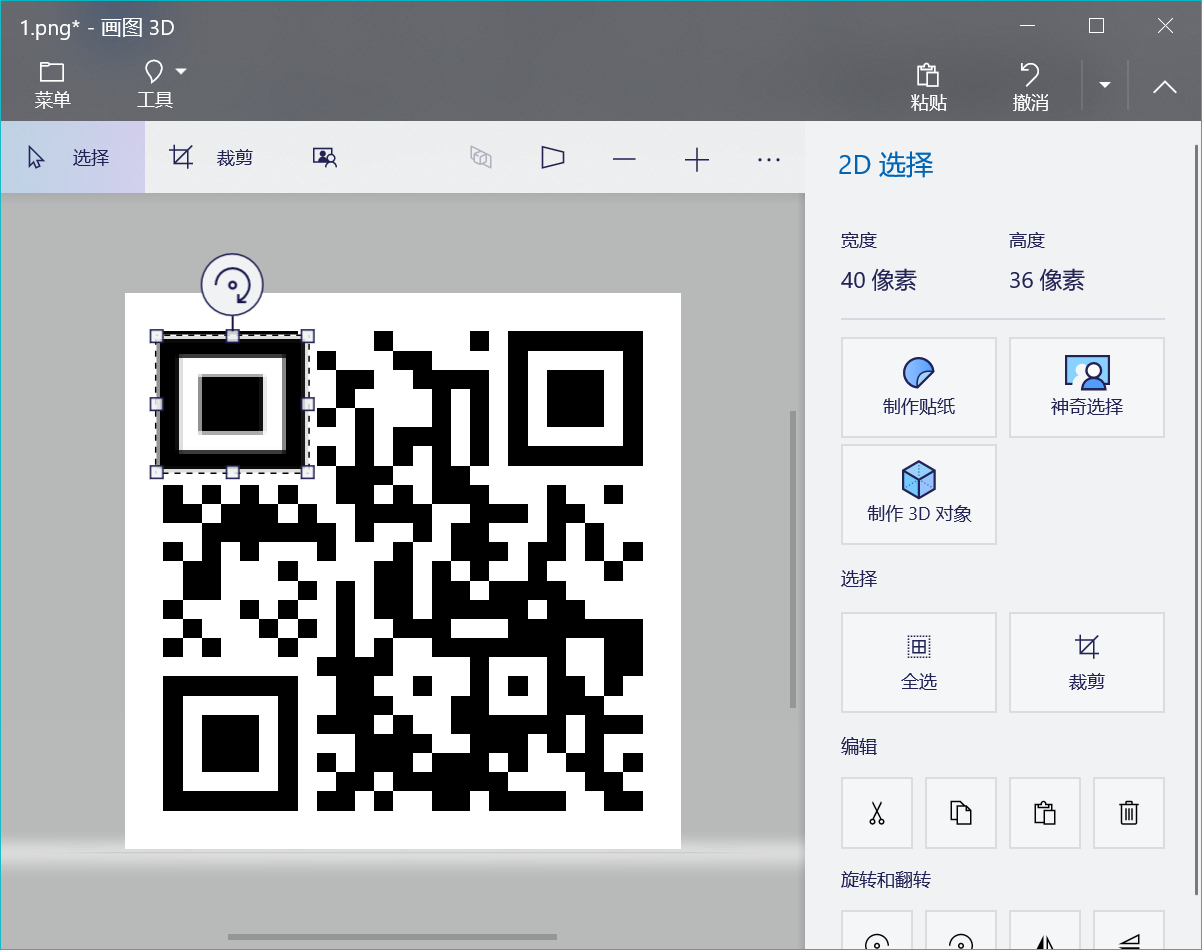The height and width of the screenshot is (950, 1202).
Task: Activate the 选择 selection tool
Action: click(x=73, y=157)
